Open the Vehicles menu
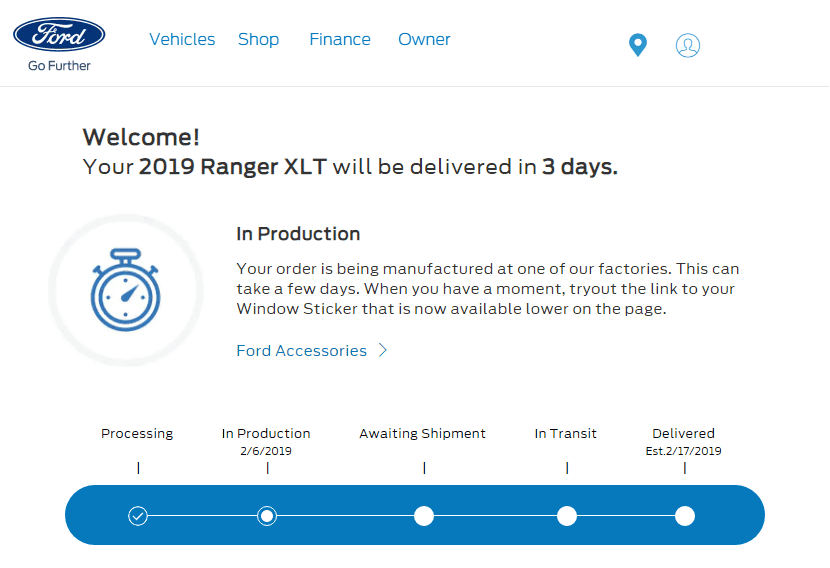Viewport: 830px width, 568px height. coord(182,39)
